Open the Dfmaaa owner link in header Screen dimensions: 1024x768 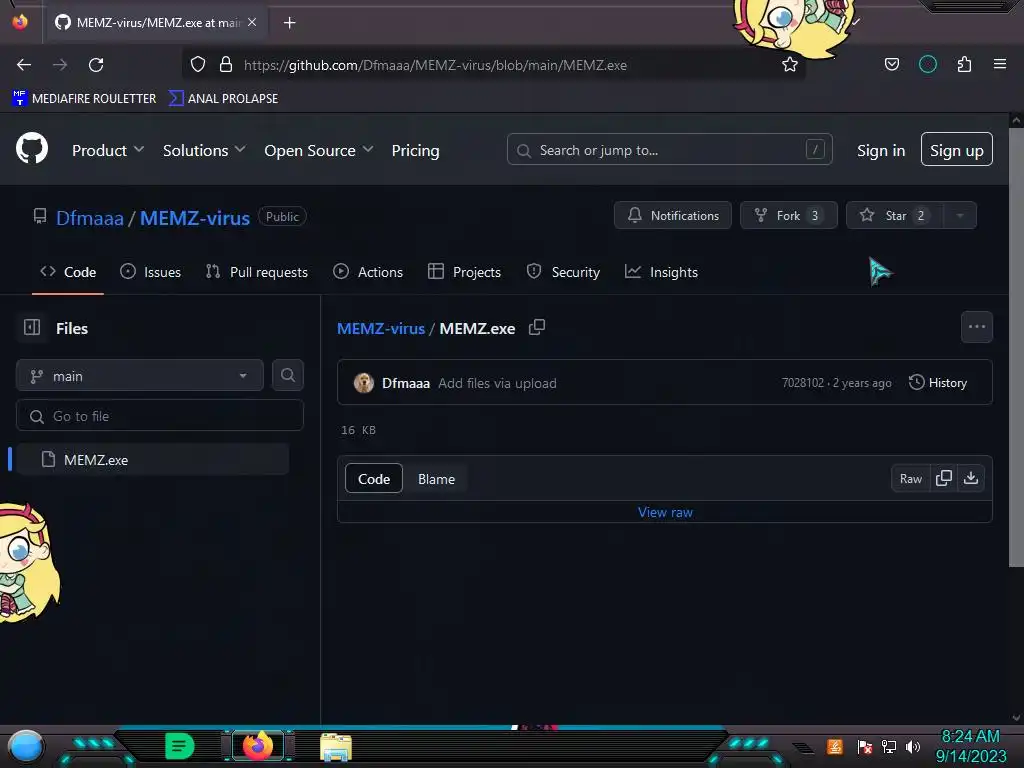[x=89, y=217]
